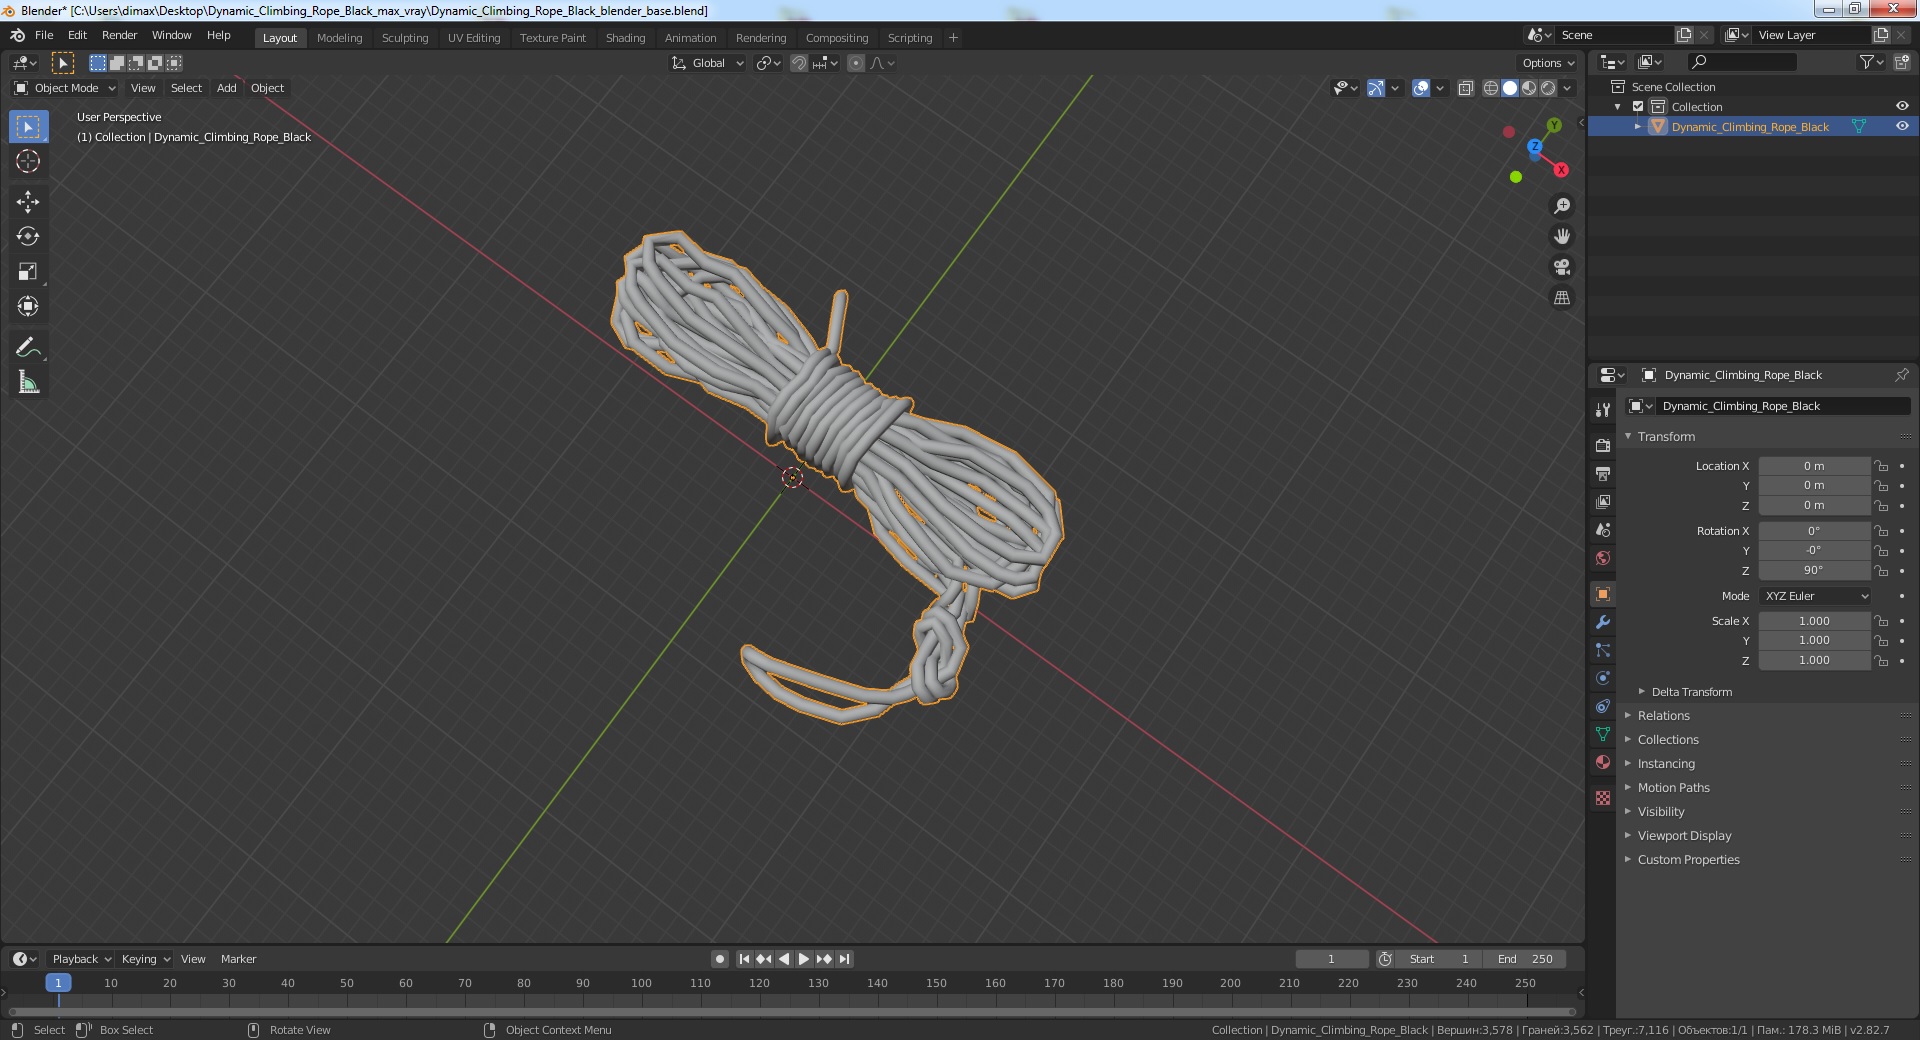The image size is (1920, 1040).
Task: Hide Dynamic_Climbing_Rope_Black with eye icon
Action: coord(1902,126)
